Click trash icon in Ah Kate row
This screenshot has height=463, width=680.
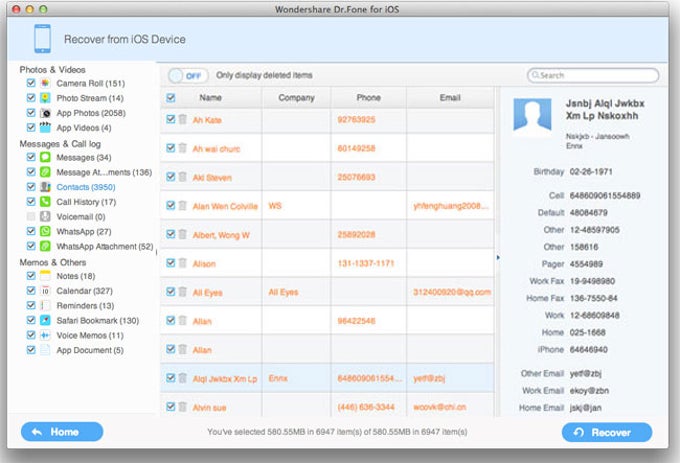[x=183, y=119]
